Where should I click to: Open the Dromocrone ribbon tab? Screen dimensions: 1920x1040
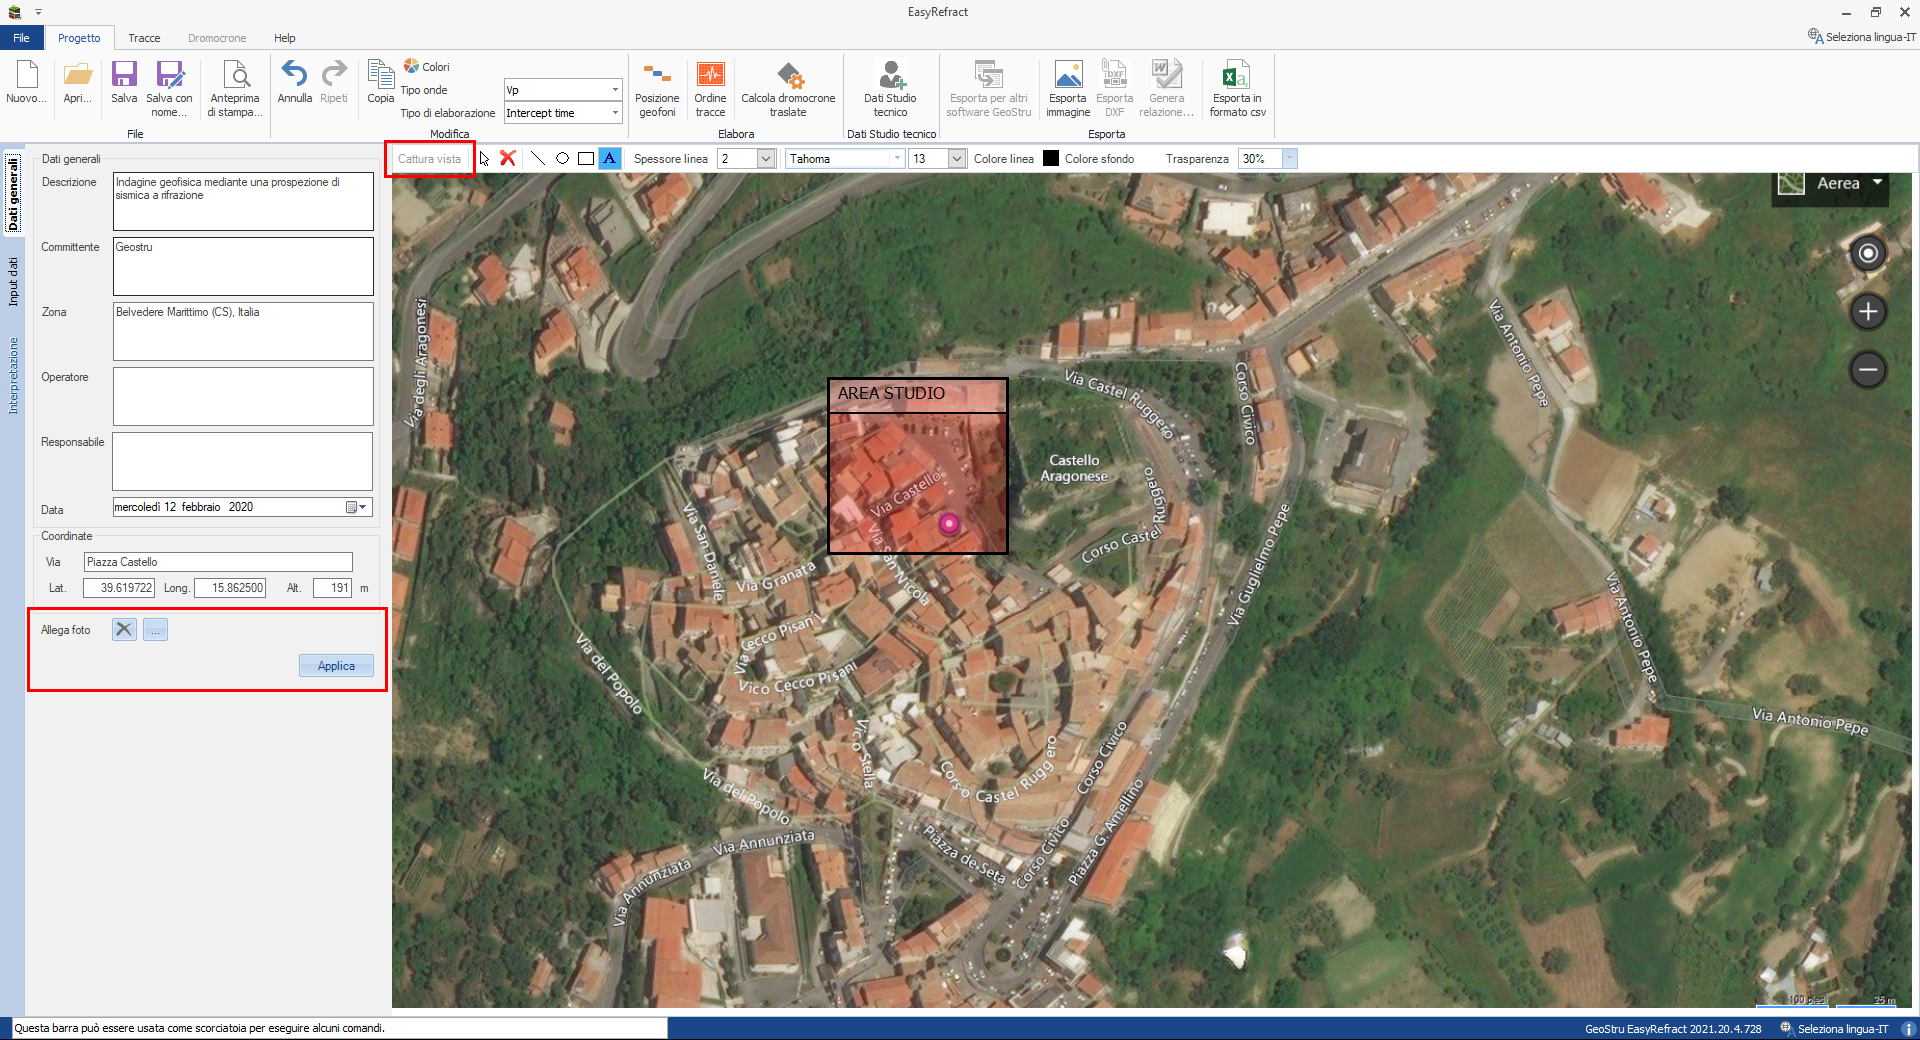tap(217, 38)
